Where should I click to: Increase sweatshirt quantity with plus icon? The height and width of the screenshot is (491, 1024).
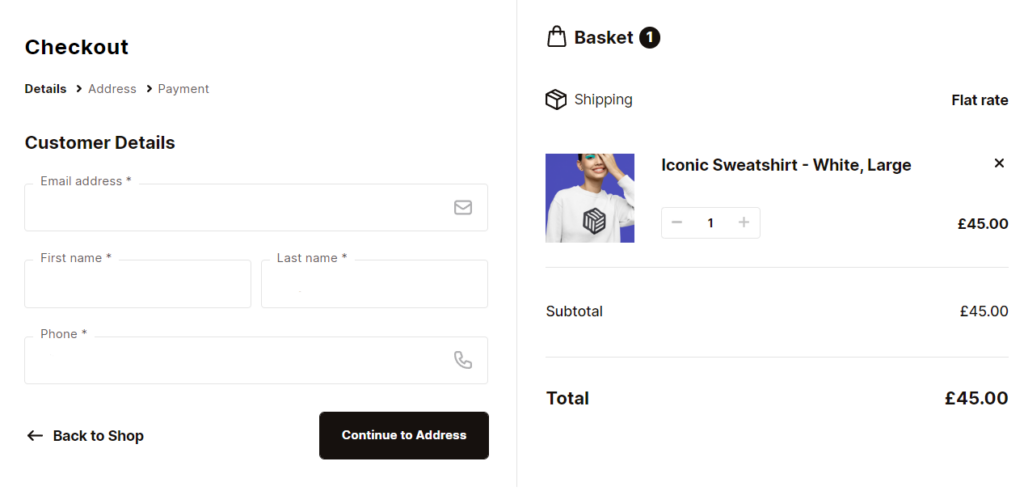[x=744, y=222]
